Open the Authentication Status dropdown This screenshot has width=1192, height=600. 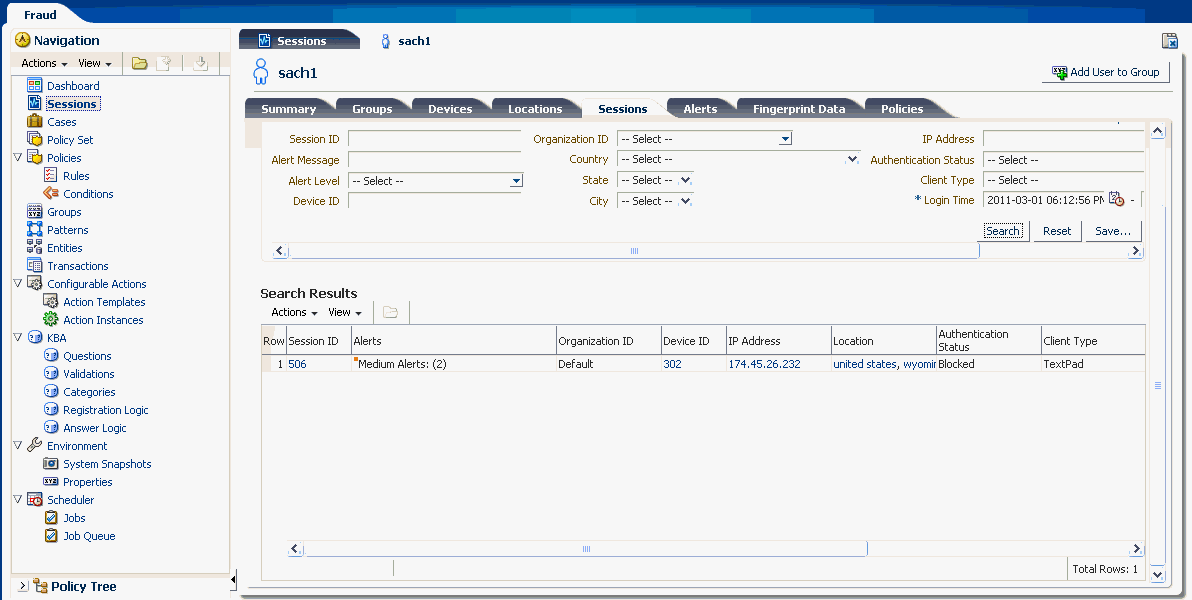click(1063, 160)
